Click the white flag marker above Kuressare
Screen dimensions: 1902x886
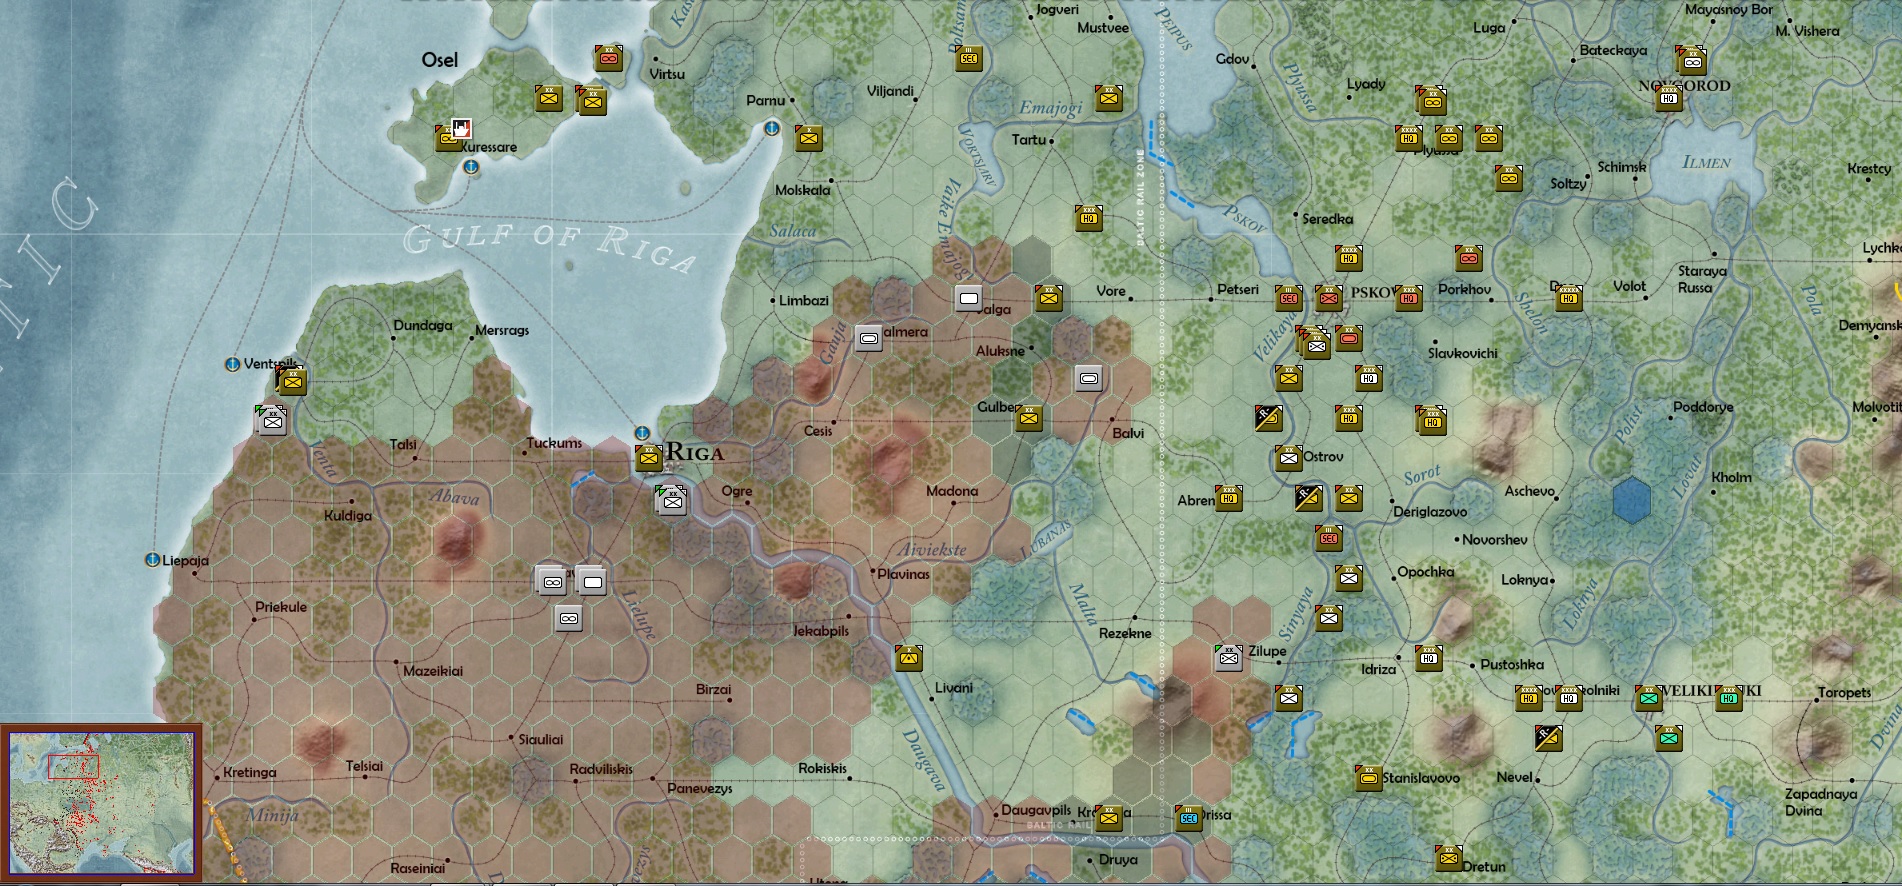[x=462, y=128]
